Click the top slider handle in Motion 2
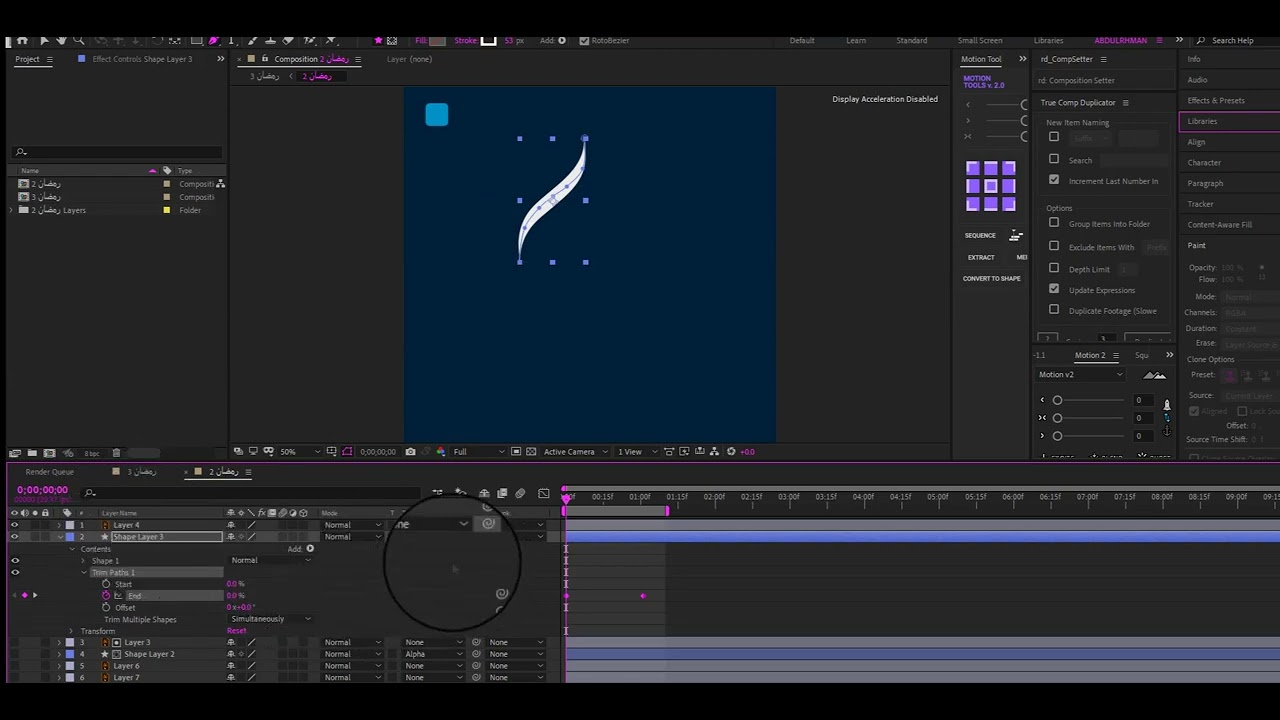This screenshot has height=720, width=1280. [x=1057, y=400]
